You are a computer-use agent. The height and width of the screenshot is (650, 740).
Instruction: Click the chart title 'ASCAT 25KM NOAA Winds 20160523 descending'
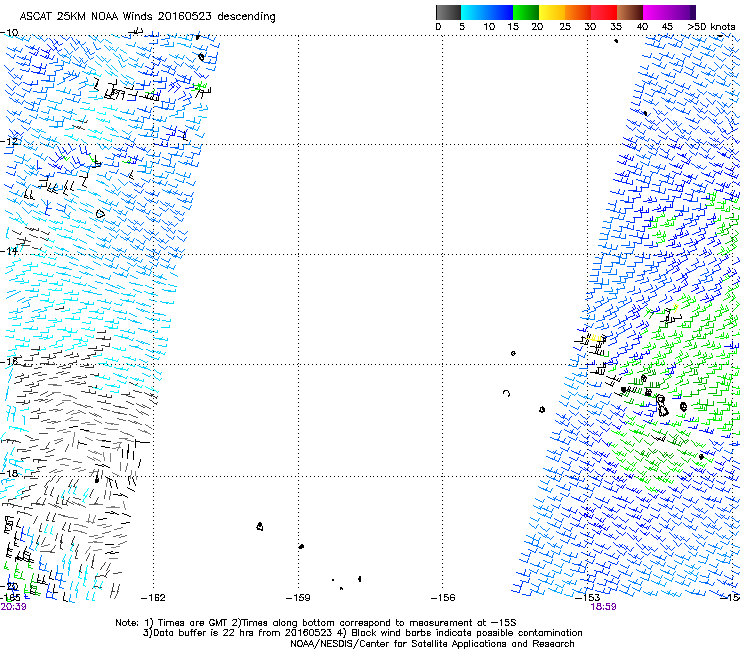click(147, 16)
